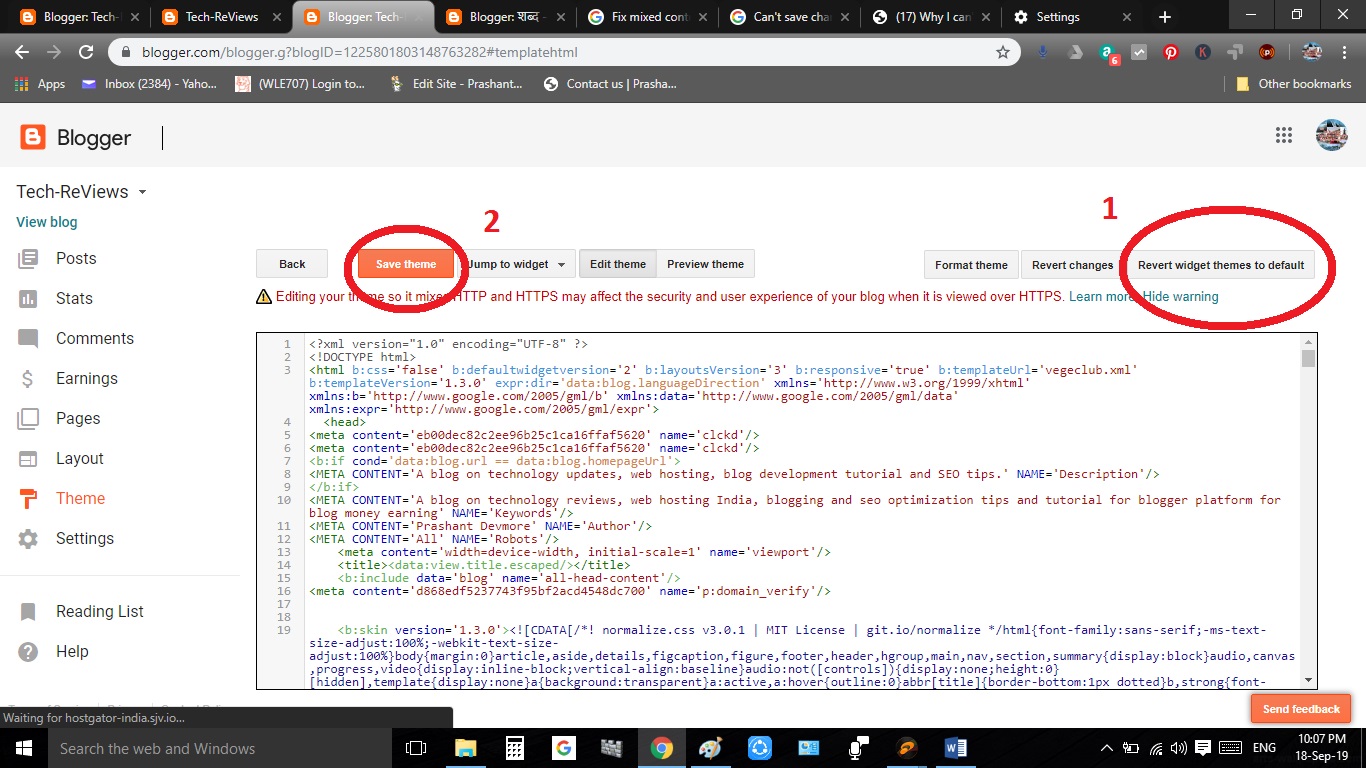Click the Theme paint-roller icon
Image resolution: width=1366 pixels, height=768 pixels.
point(28,499)
